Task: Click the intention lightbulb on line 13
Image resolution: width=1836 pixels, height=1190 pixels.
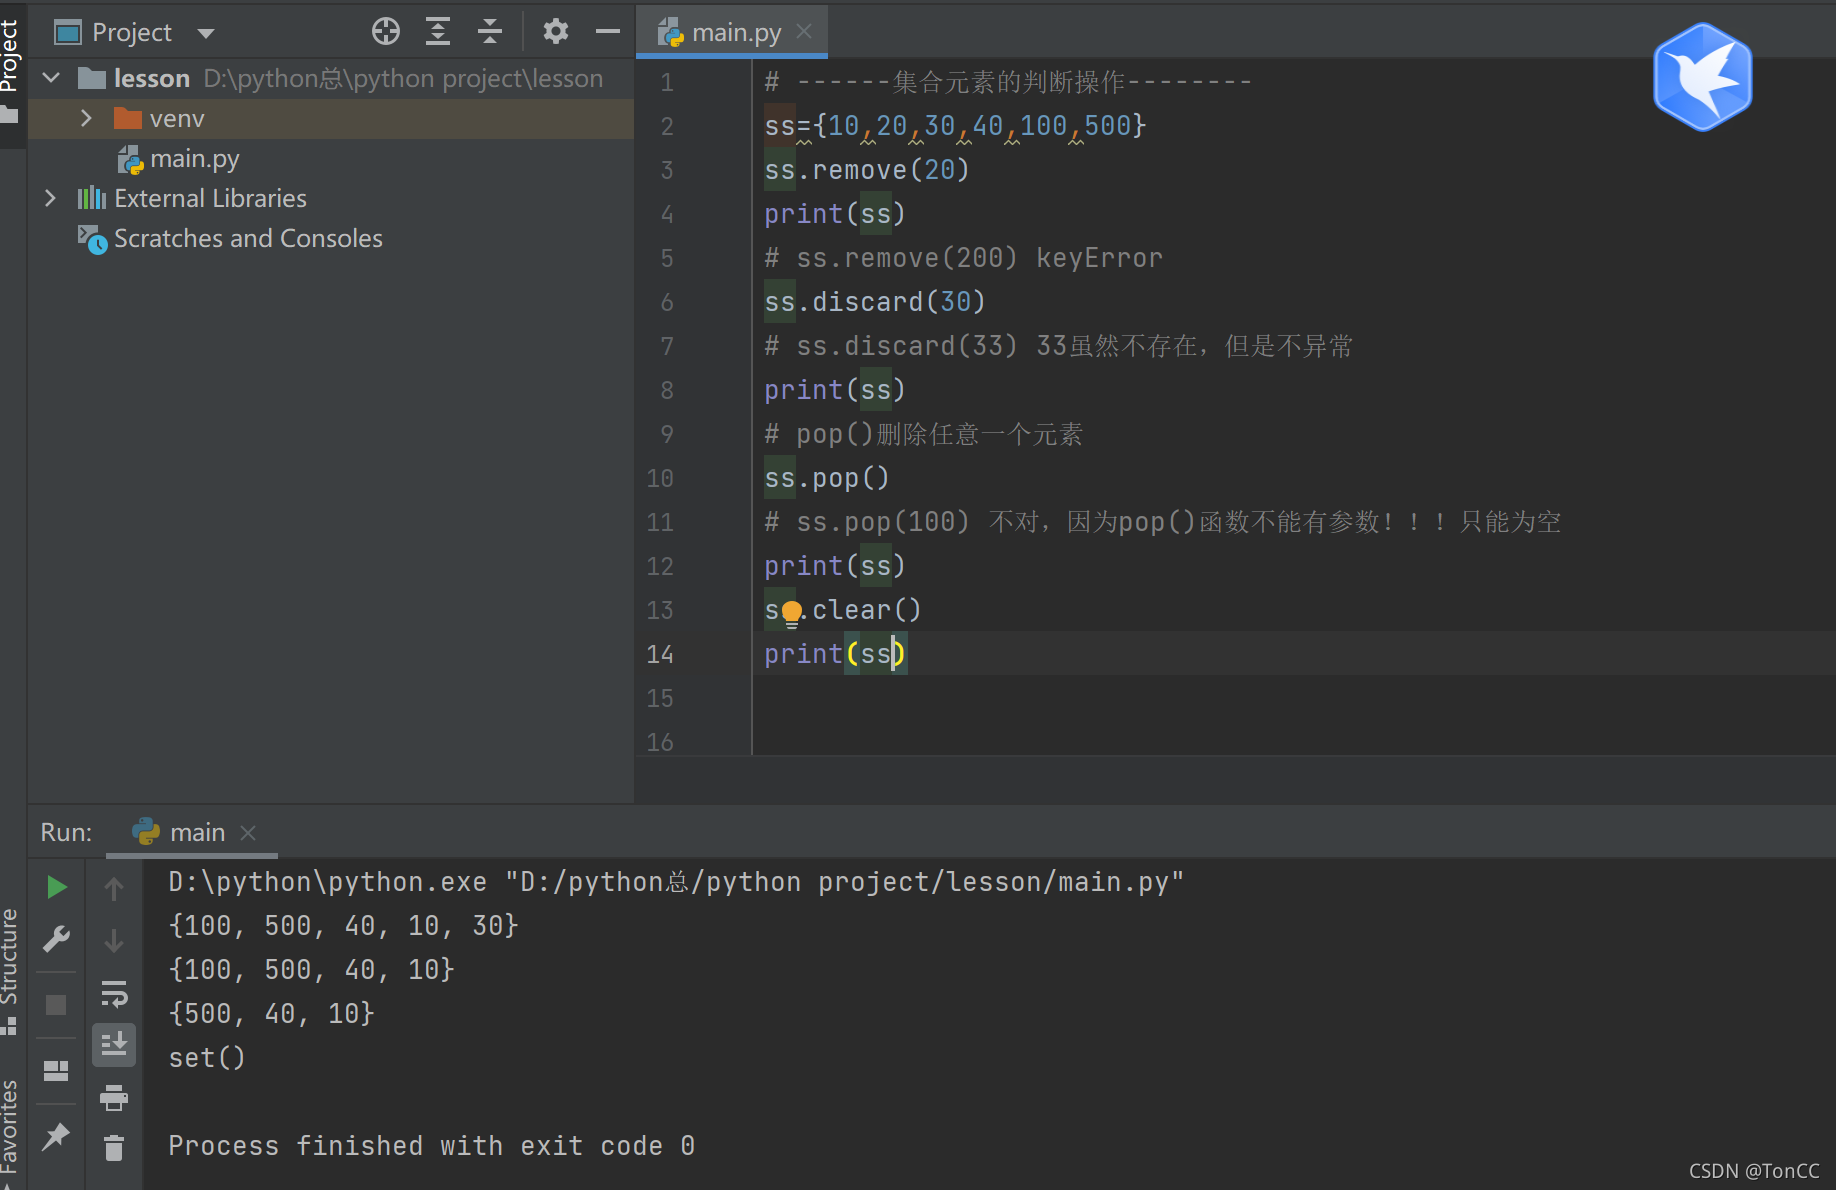Action: coord(791,612)
